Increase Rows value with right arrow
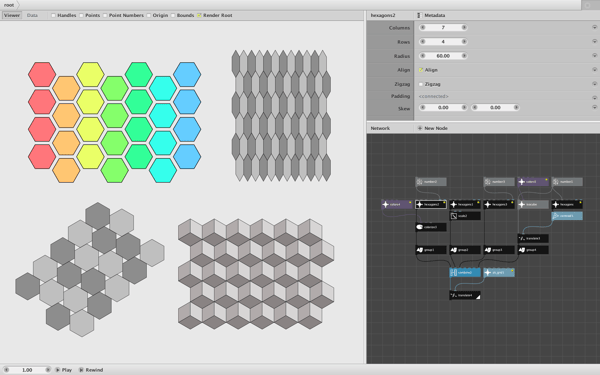This screenshot has width=600, height=375. [464, 42]
